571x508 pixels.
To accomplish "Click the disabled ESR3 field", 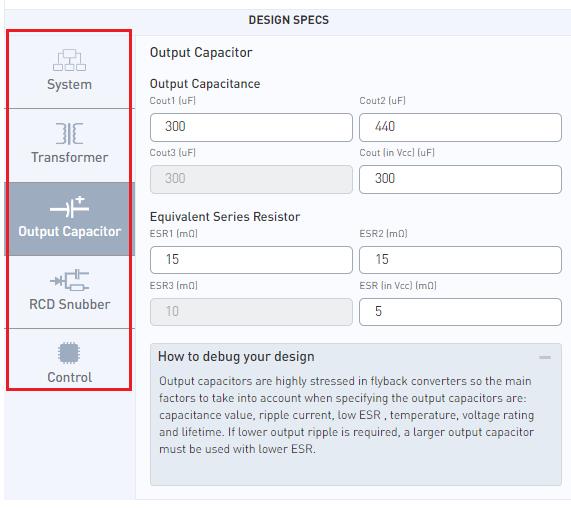I will click(251, 312).
